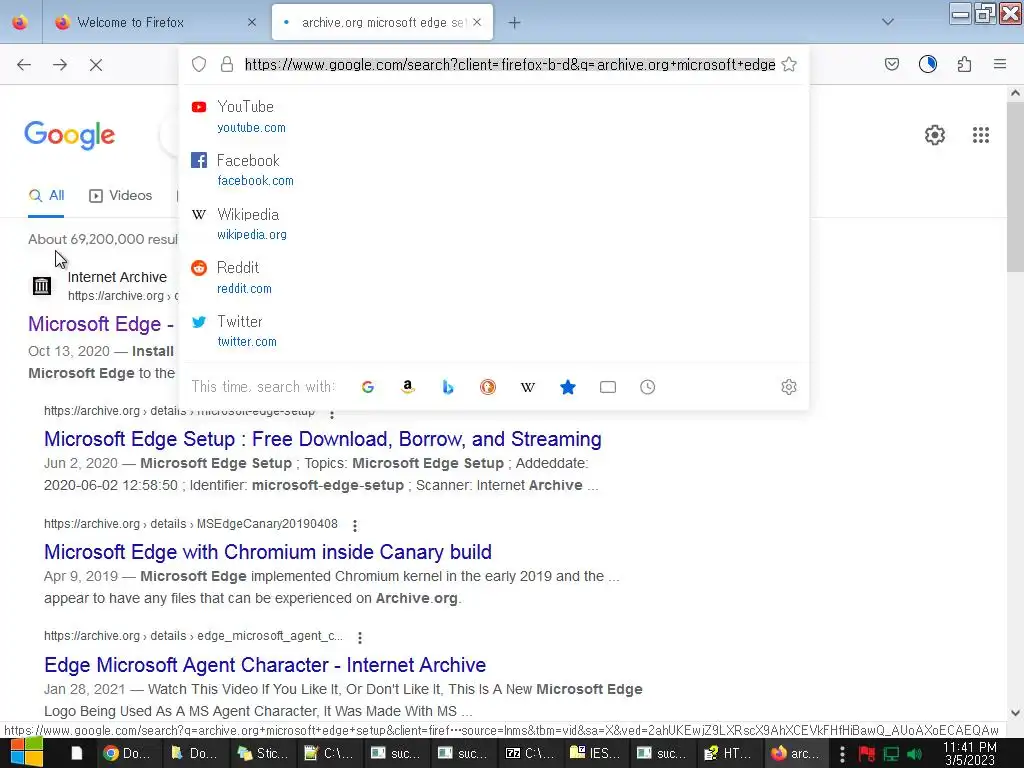Open Microsoft Edge Setup Free Download result

coord(323,439)
